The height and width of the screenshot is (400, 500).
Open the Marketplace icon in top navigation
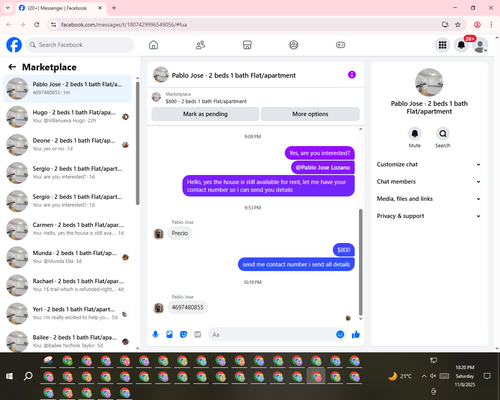click(247, 45)
